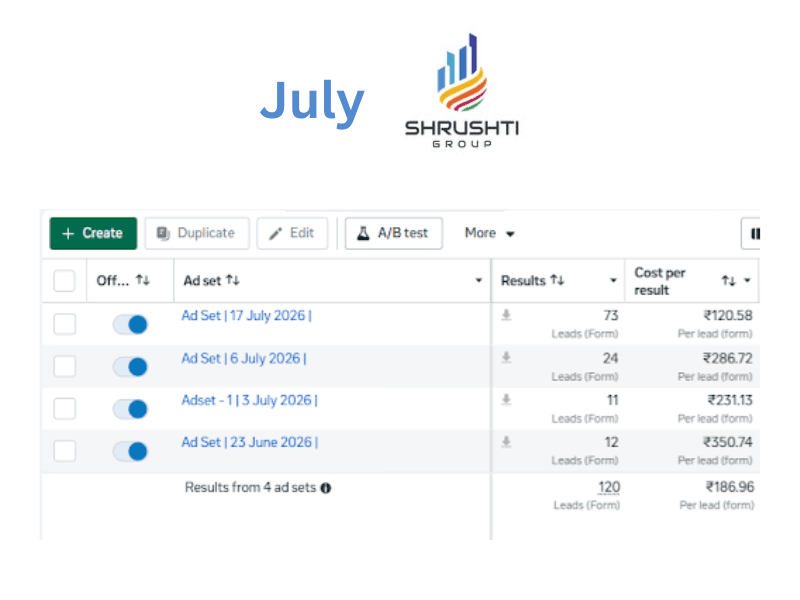This screenshot has width=800, height=600.
Task: Turn off Ad Set 17 July 2026 toggle
Action: pos(130,324)
